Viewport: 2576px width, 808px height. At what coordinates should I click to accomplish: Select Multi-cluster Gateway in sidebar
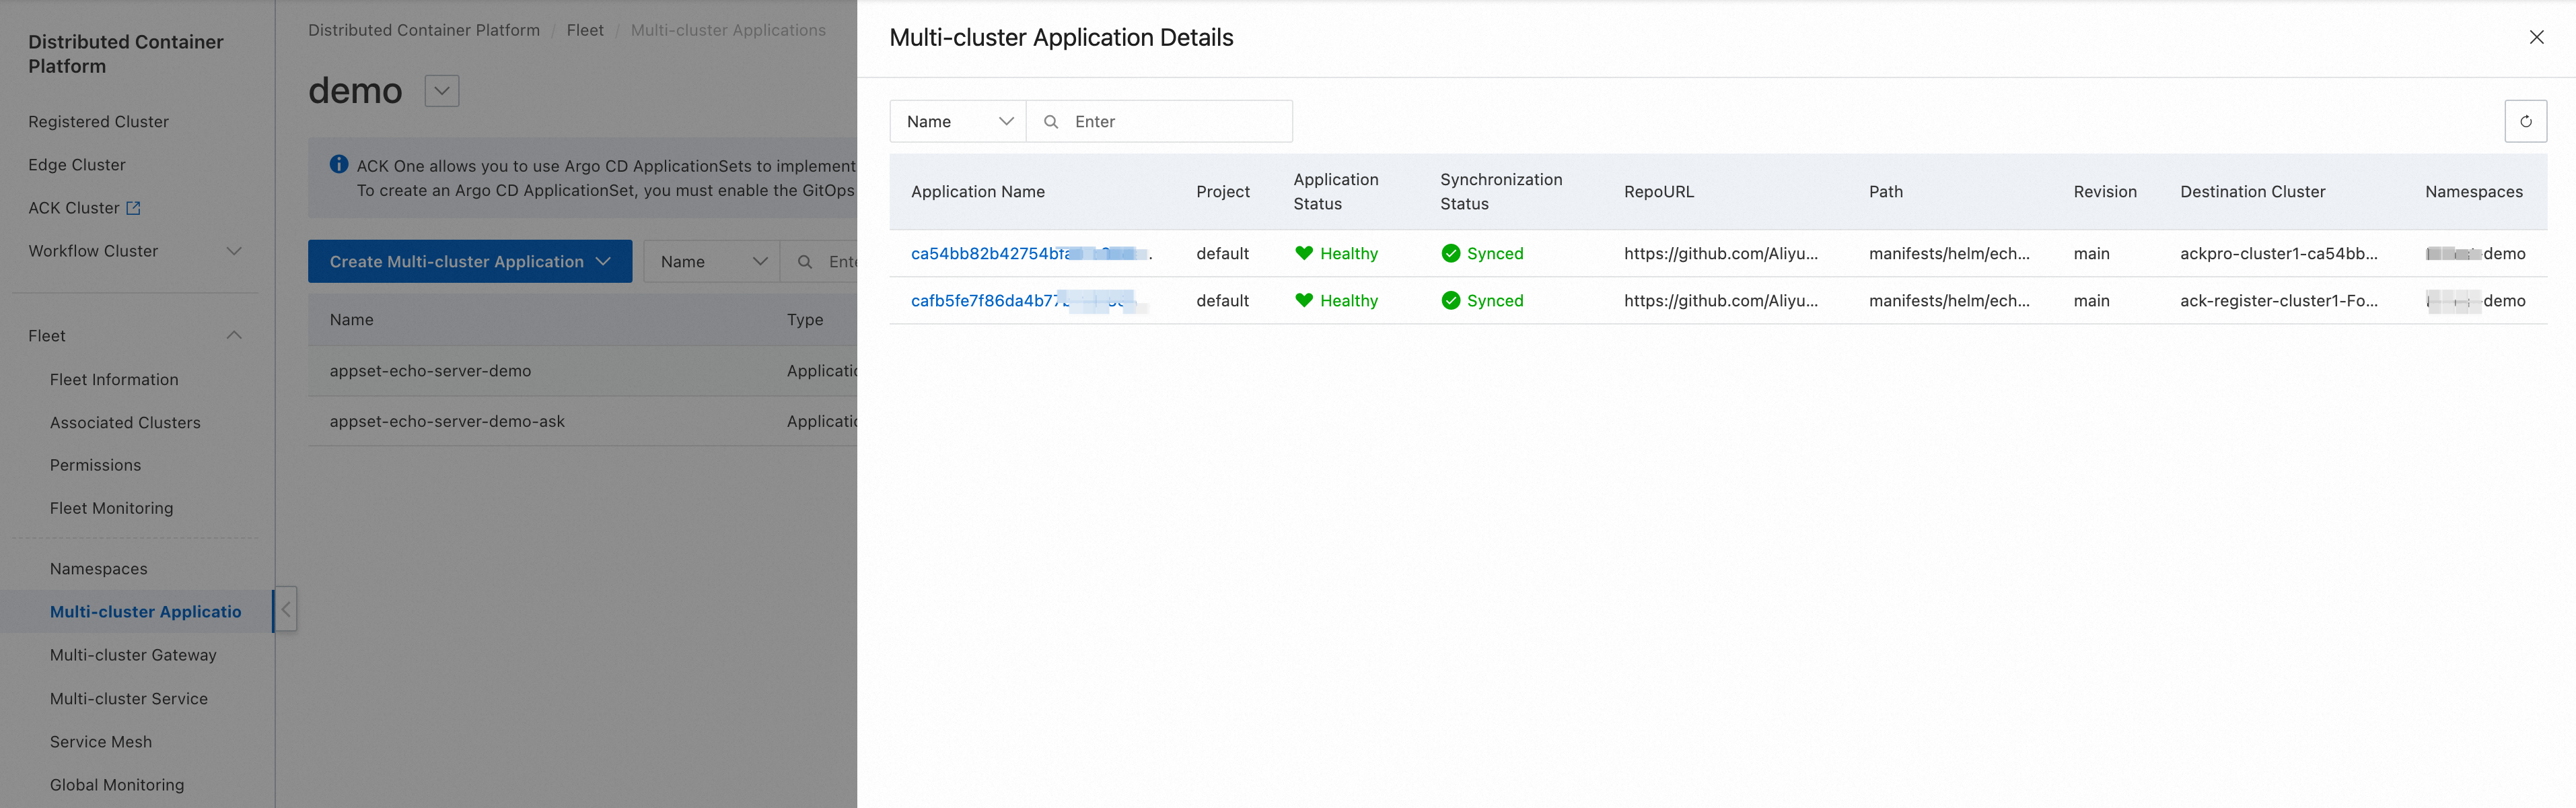[133, 655]
